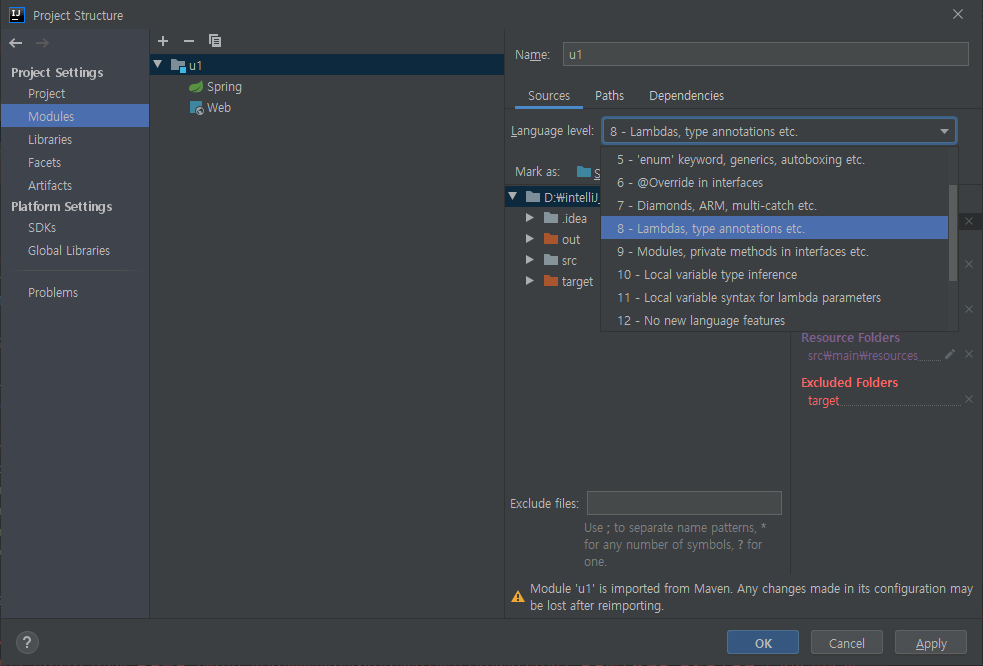The image size is (983, 666).
Task: Open Libraries settings
Action: pyautogui.click(x=50, y=139)
